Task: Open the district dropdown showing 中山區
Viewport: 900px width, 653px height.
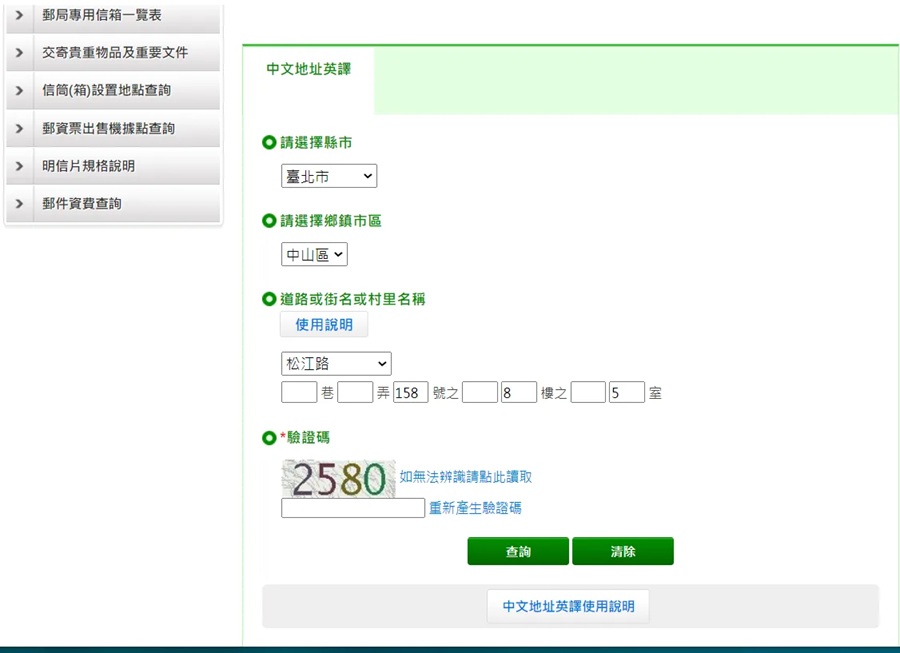Action: tap(314, 255)
